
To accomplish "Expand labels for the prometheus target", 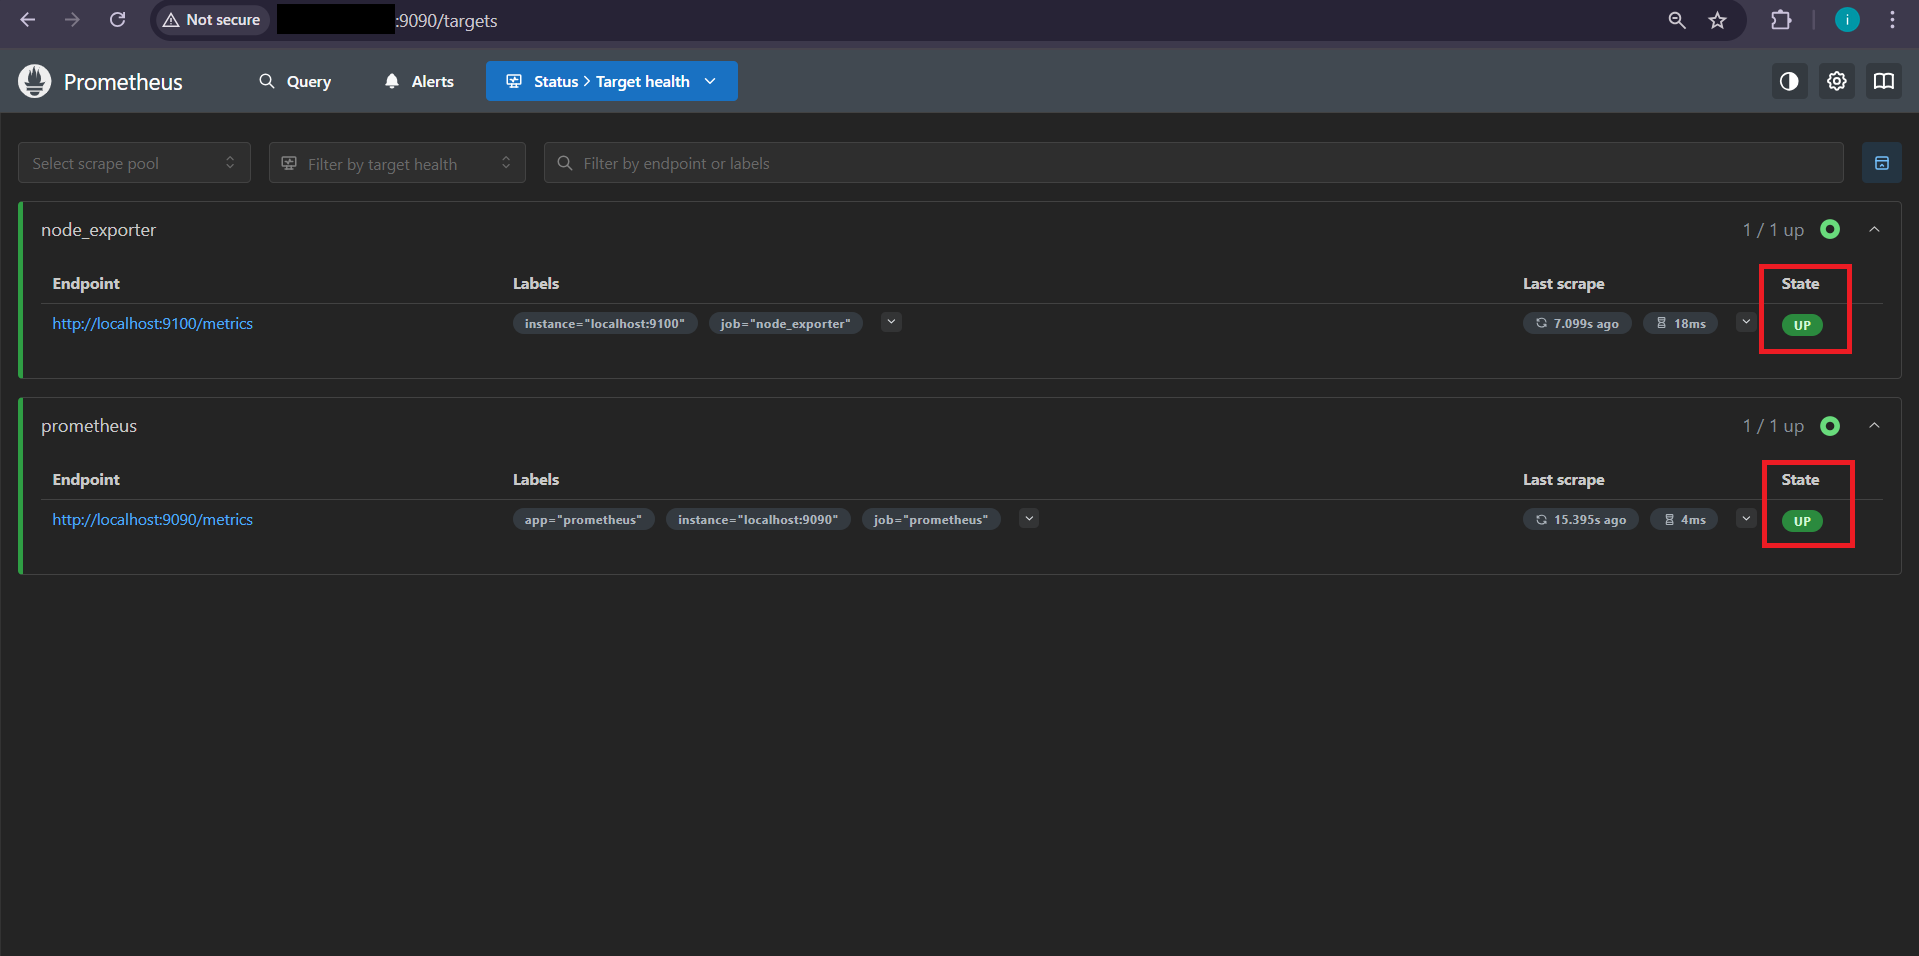I will tap(1029, 518).
